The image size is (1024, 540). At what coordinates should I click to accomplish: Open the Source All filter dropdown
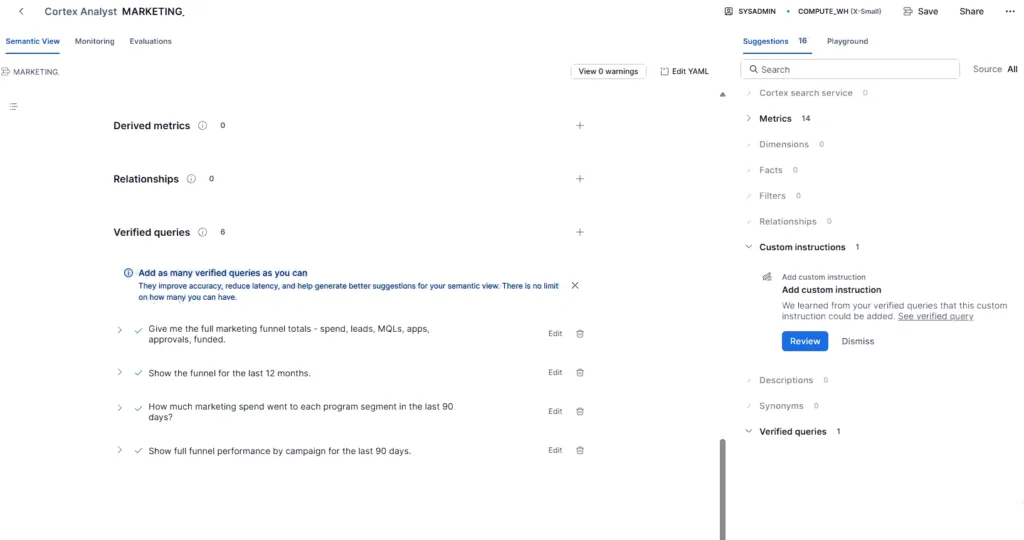pos(995,69)
